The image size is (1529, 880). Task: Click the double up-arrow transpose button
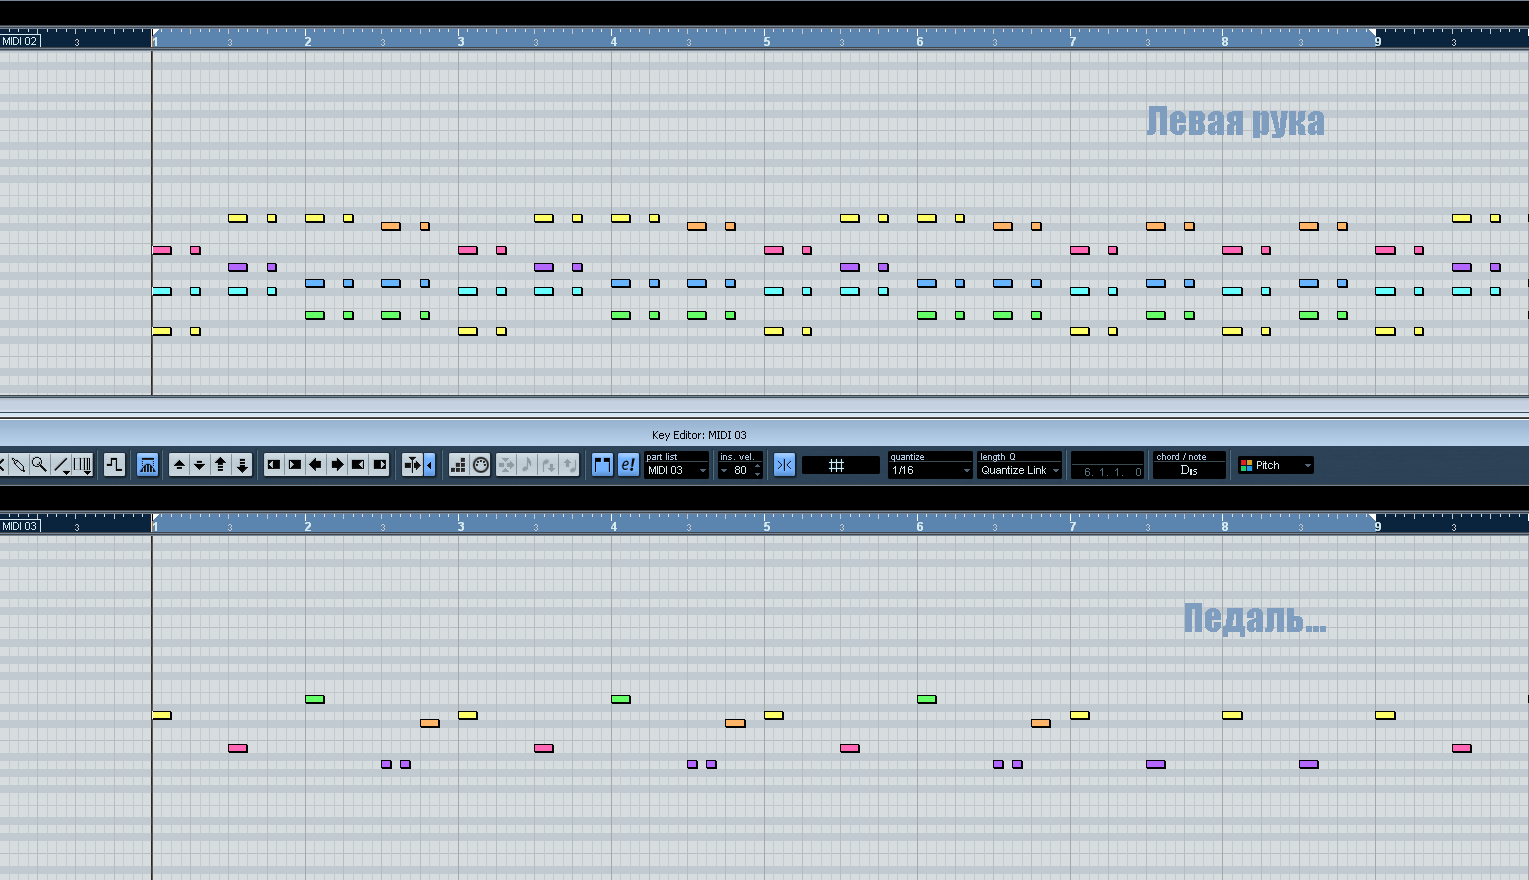[x=221, y=465]
